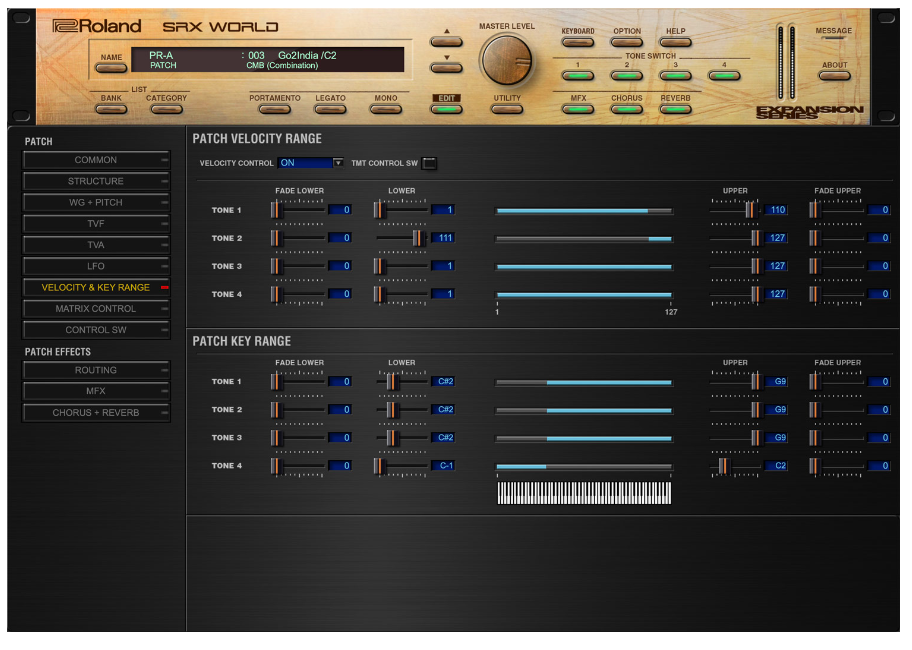
Task: Enable the TMT Control SW checkbox
Action: [429, 163]
